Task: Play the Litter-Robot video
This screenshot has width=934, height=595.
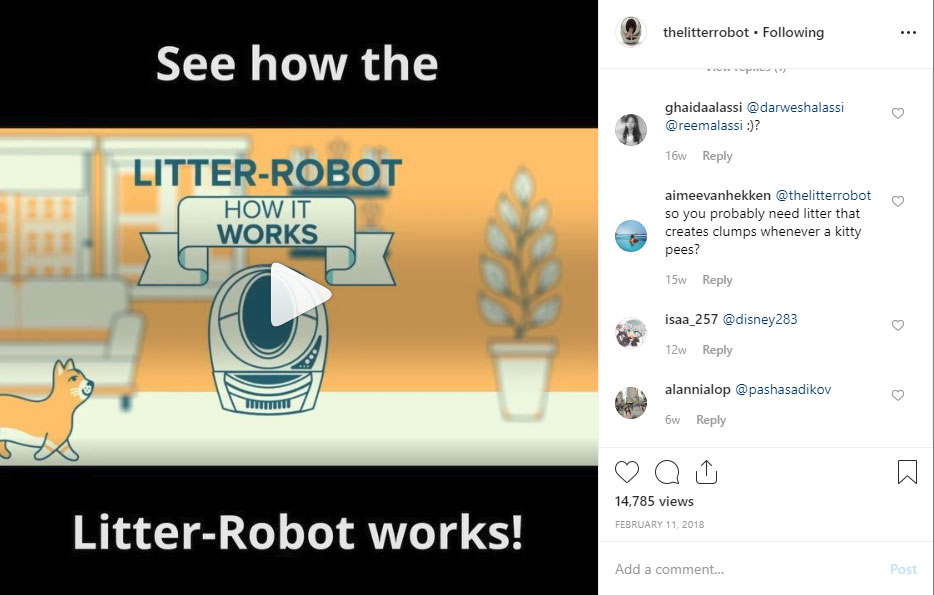Action: tap(300, 294)
